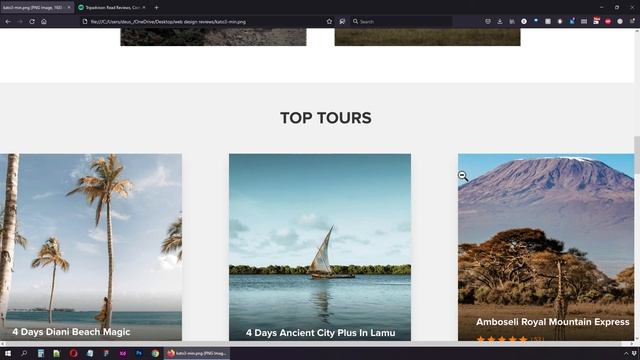
Task: Open the 4 Days Diani Beach Magic card
Action: coord(91,247)
